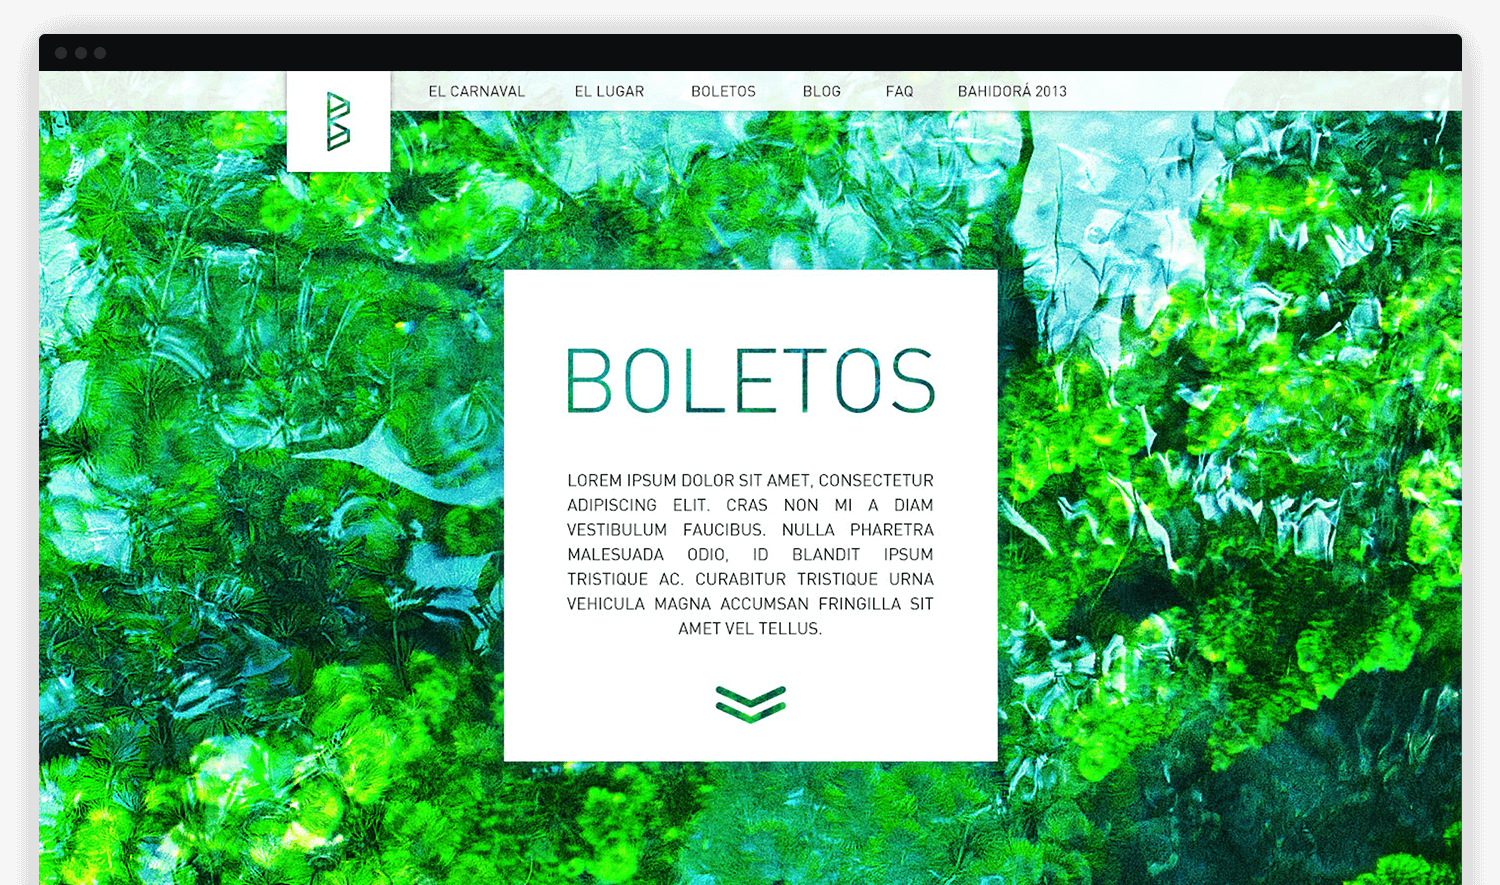Open the El Carnaval menu item
The height and width of the screenshot is (885, 1500).
pos(476,91)
